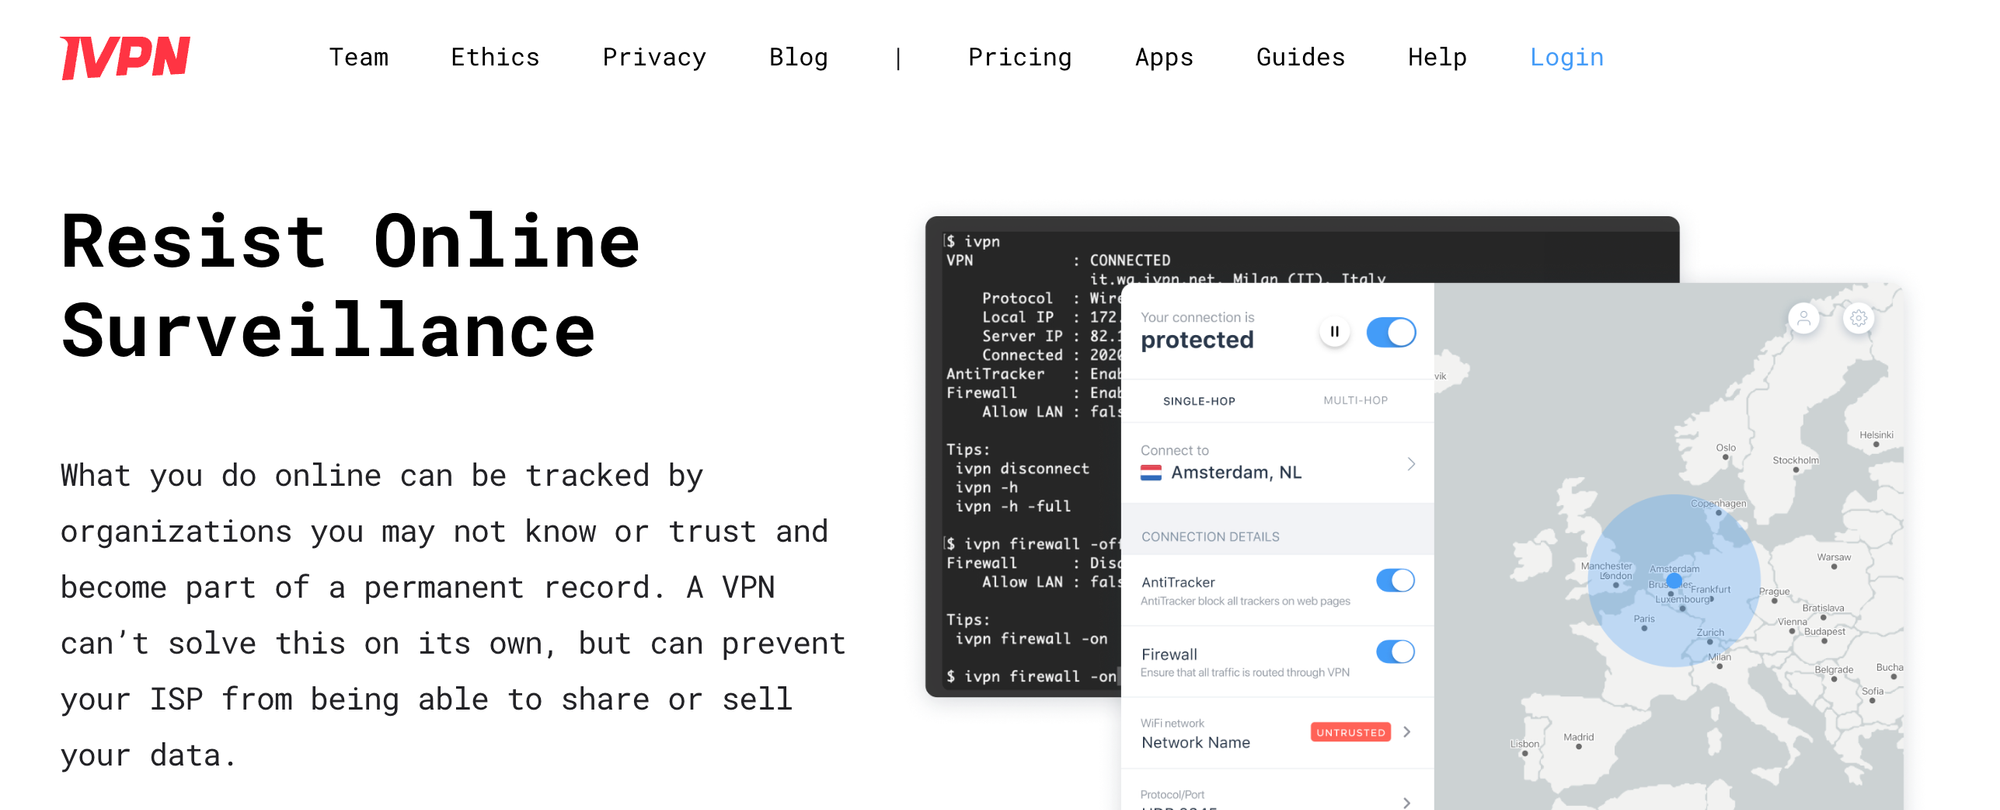Open the Team page
The height and width of the screenshot is (810, 2000).
[359, 58]
